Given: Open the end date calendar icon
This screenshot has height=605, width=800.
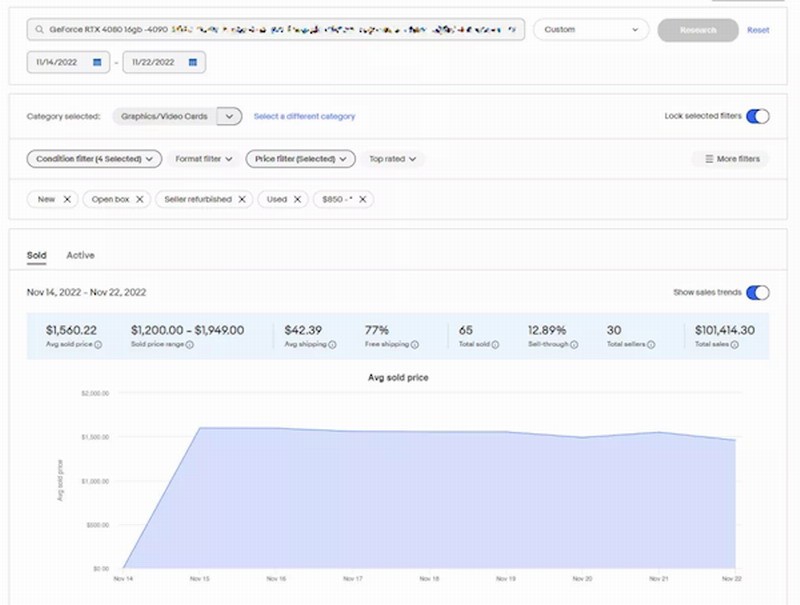Looking at the screenshot, I should 192,62.
